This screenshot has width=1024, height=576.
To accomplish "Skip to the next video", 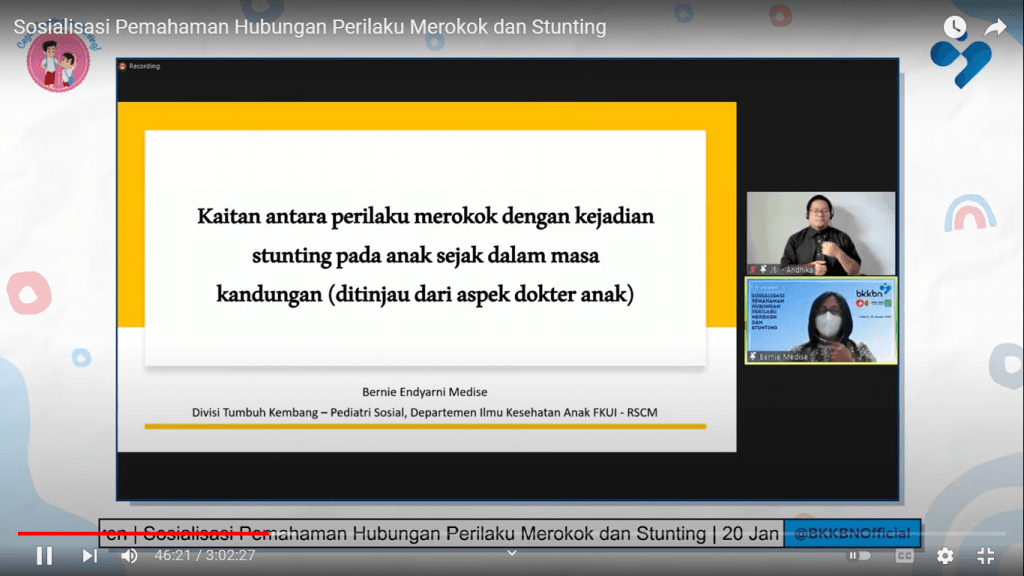I will point(89,556).
